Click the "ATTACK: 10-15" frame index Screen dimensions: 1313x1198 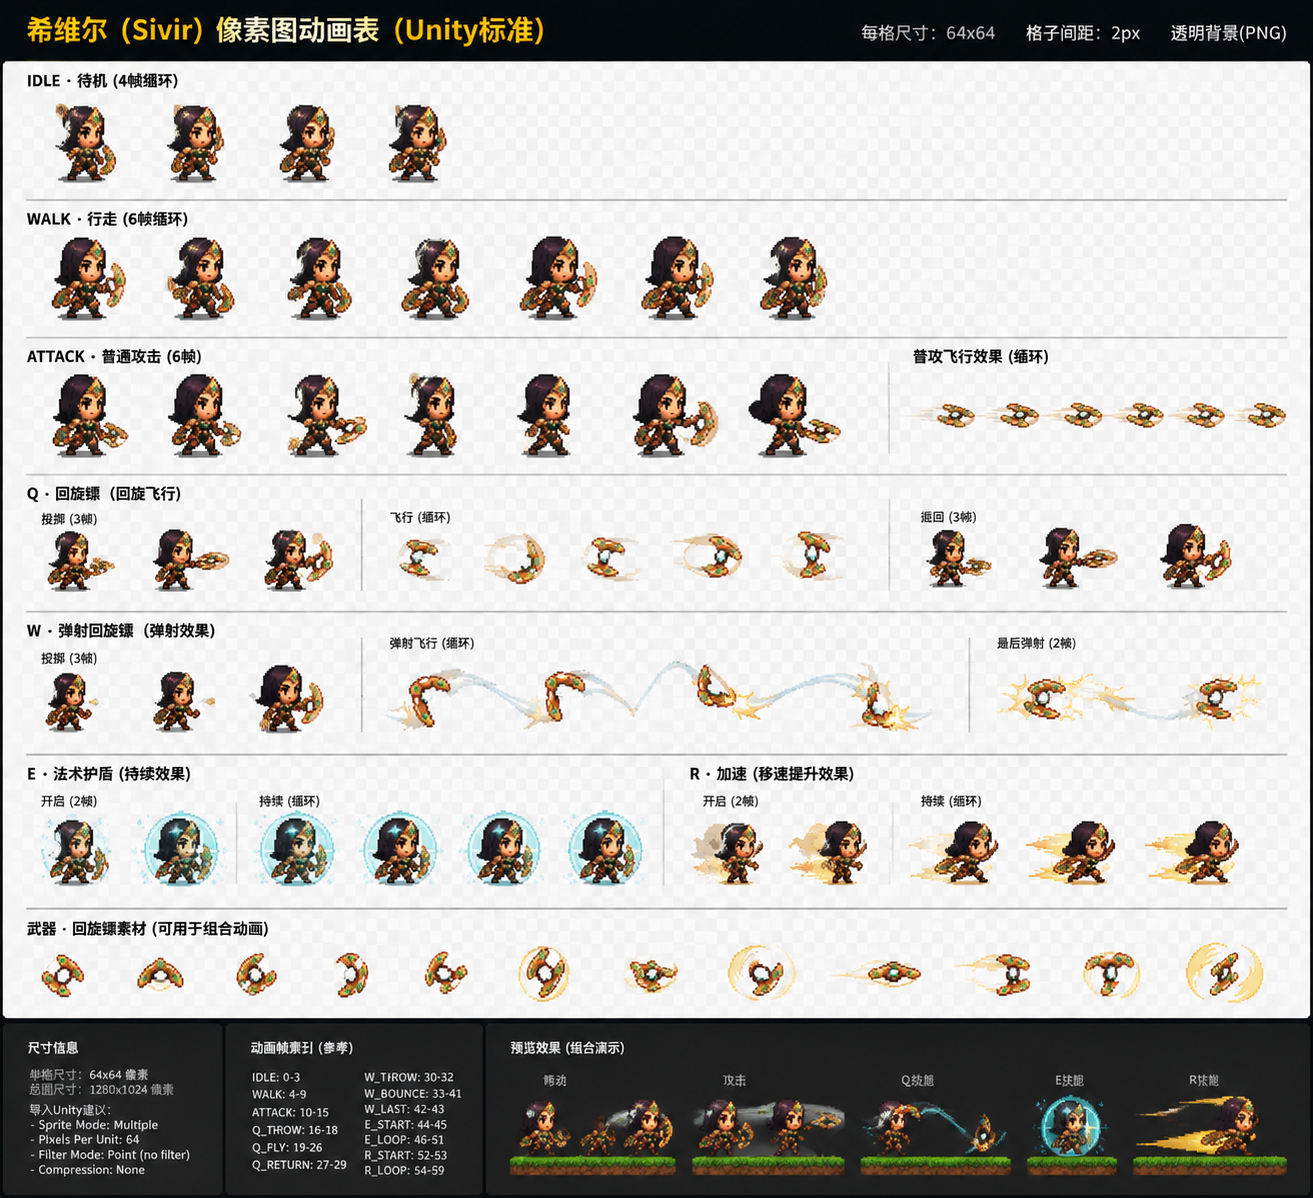290,1113
